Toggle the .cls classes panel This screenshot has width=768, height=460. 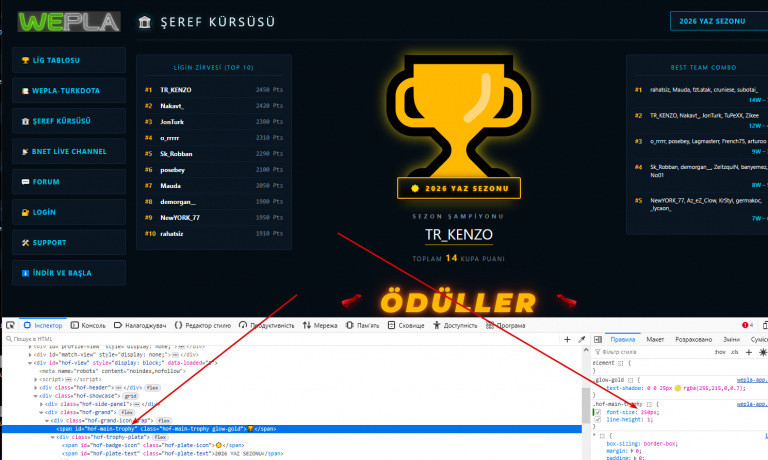734,352
